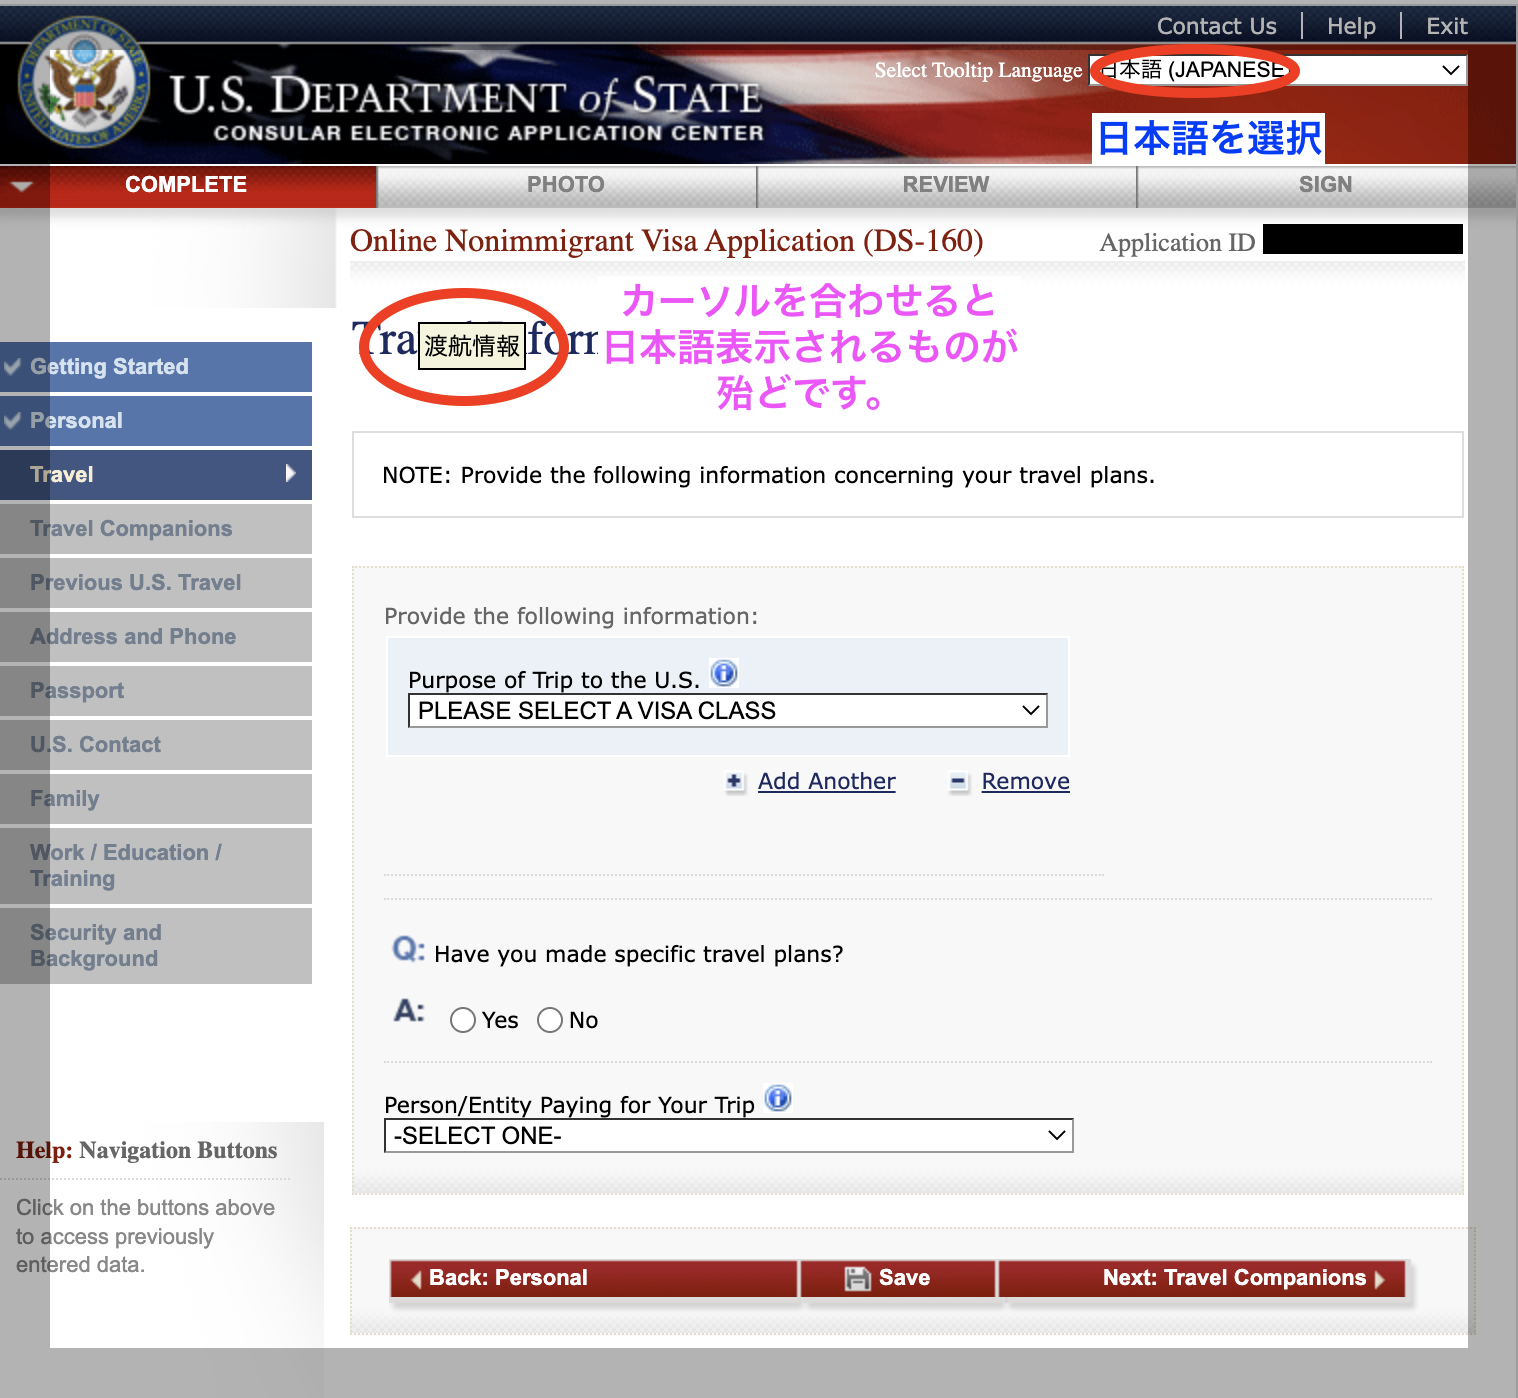Screen dimensions: 1518x1398
Task: Open Purpose of Trip info icon
Action: (x=724, y=674)
